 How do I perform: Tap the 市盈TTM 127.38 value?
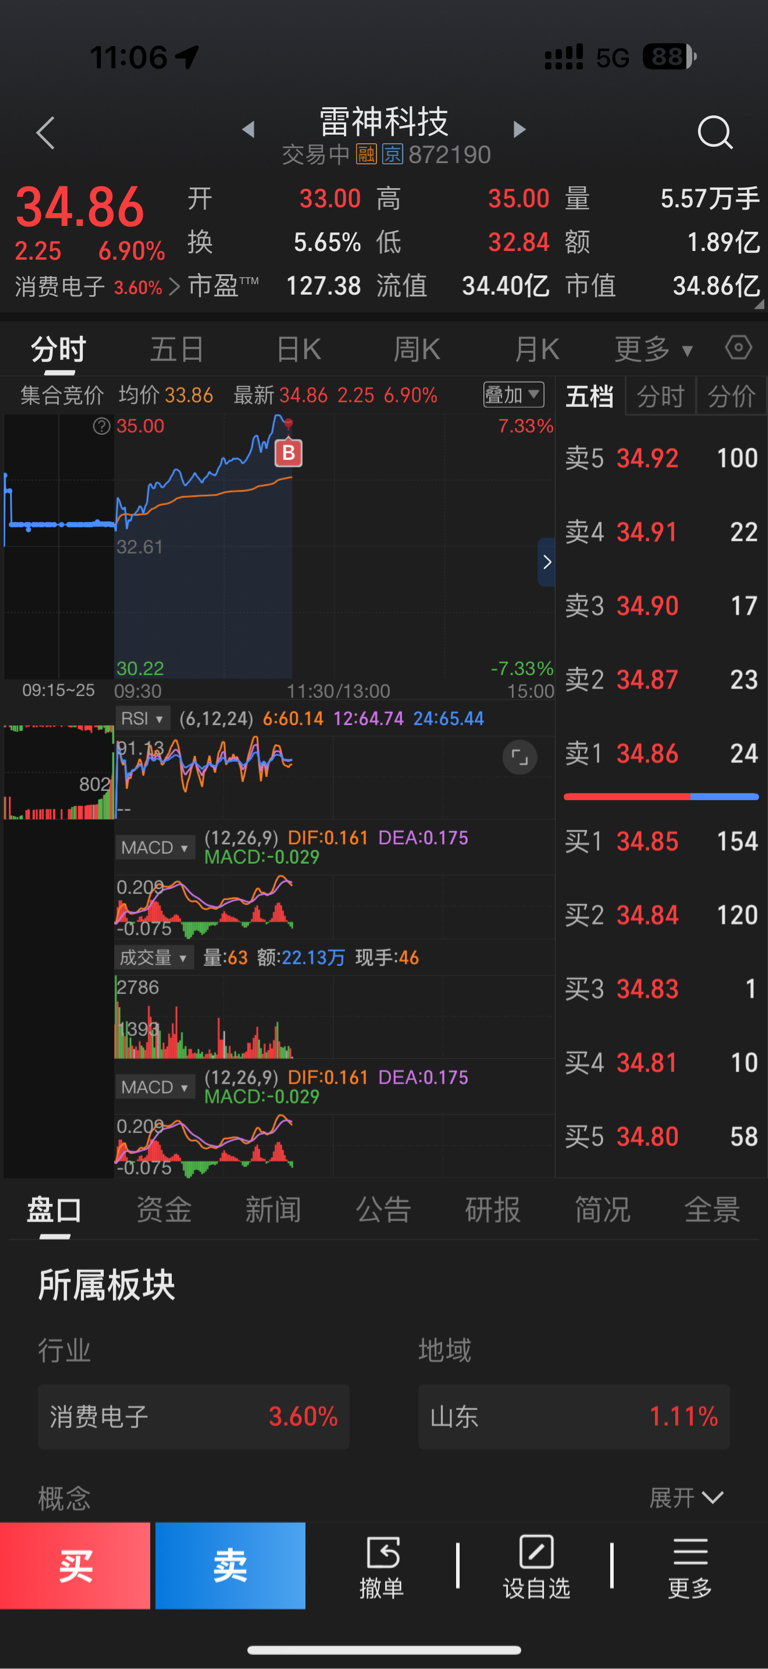(x=323, y=286)
